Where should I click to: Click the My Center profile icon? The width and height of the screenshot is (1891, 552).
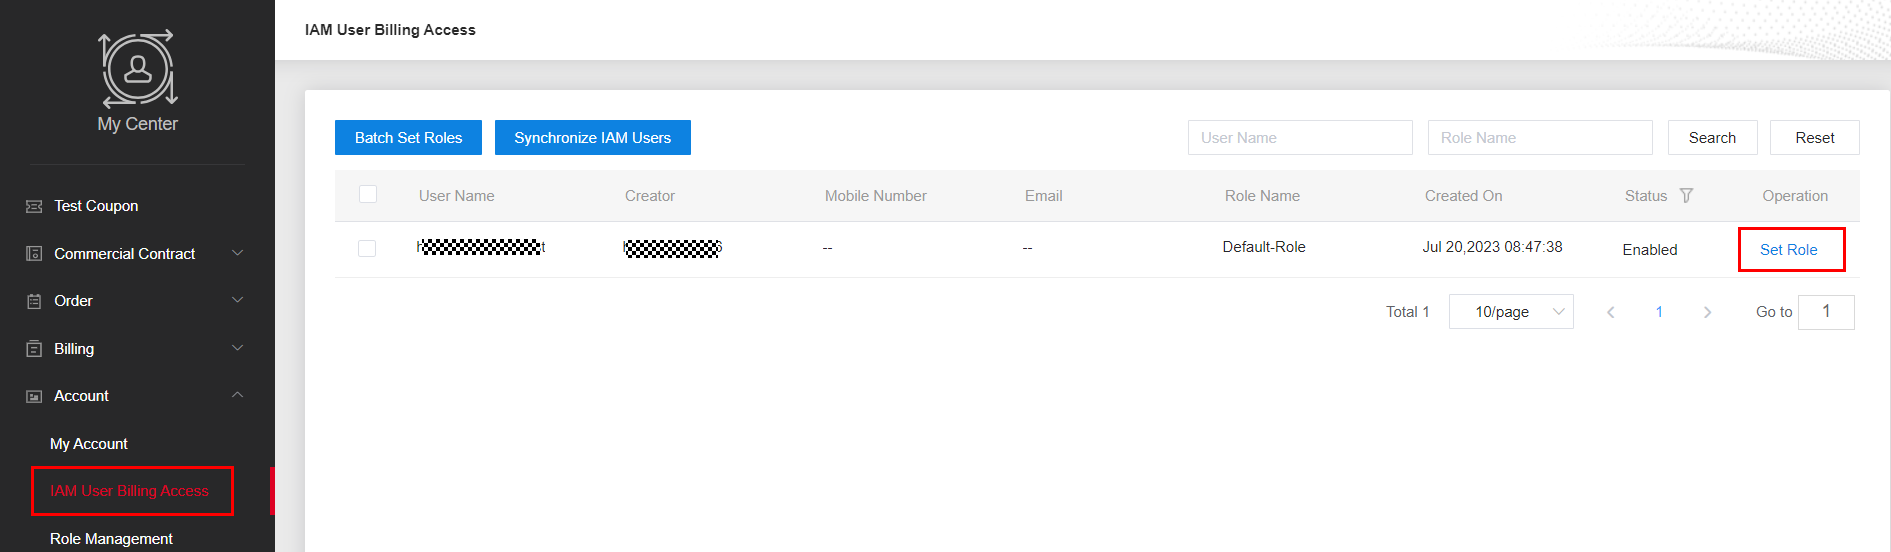pos(138,68)
